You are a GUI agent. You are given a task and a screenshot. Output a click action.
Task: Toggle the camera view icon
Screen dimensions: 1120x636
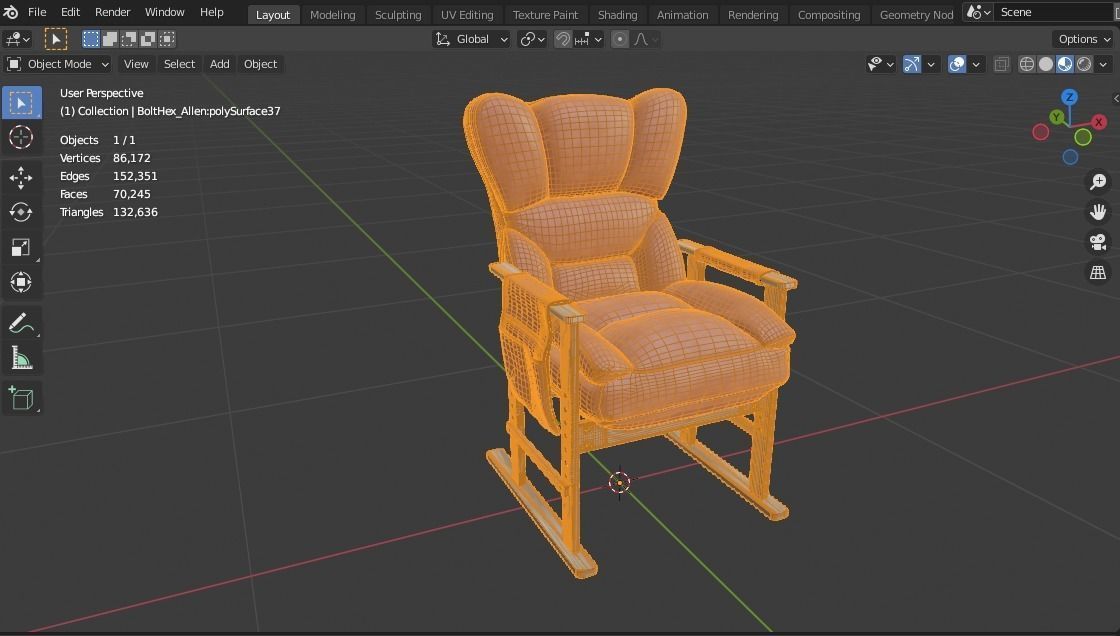1098,242
